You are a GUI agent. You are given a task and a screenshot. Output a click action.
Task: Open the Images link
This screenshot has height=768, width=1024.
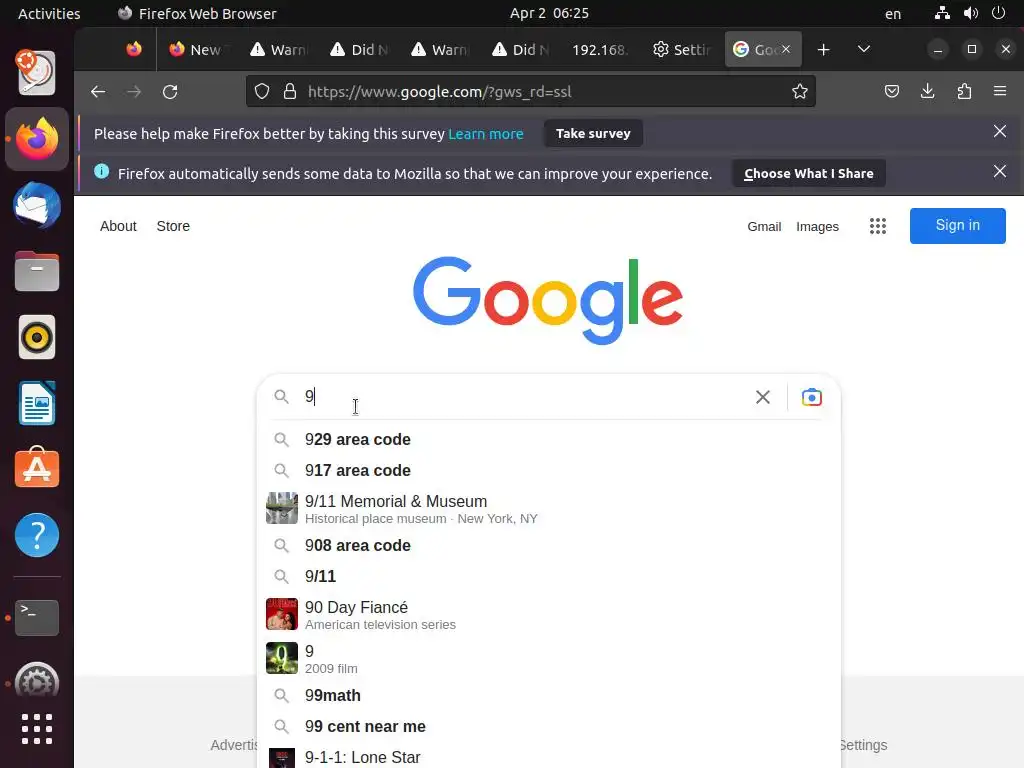pos(817,227)
